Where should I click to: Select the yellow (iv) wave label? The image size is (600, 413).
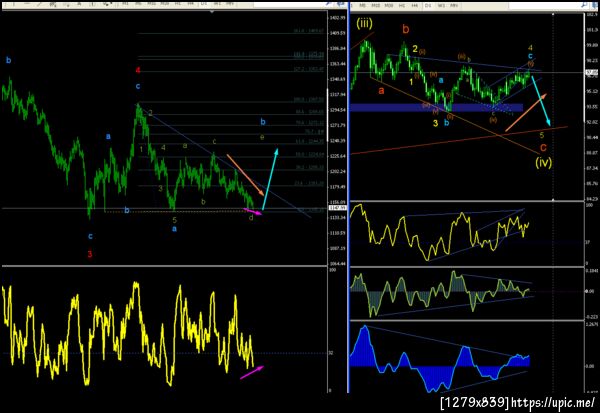click(x=543, y=162)
